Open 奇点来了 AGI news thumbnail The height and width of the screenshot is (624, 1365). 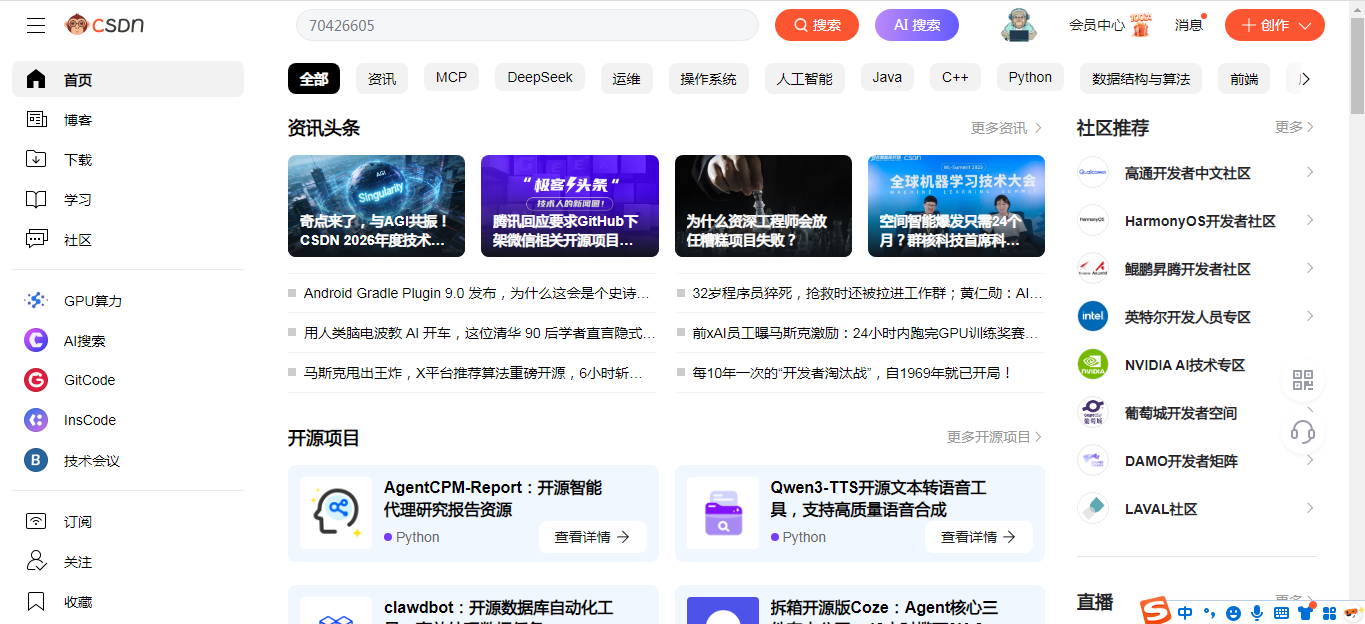[x=376, y=206]
